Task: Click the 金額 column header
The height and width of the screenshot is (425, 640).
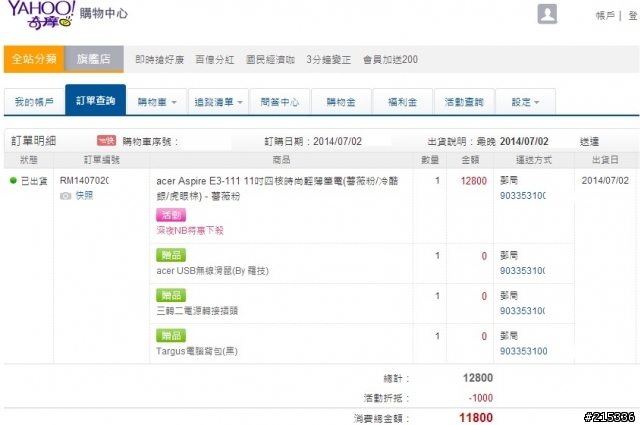Action: coord(470,160)
